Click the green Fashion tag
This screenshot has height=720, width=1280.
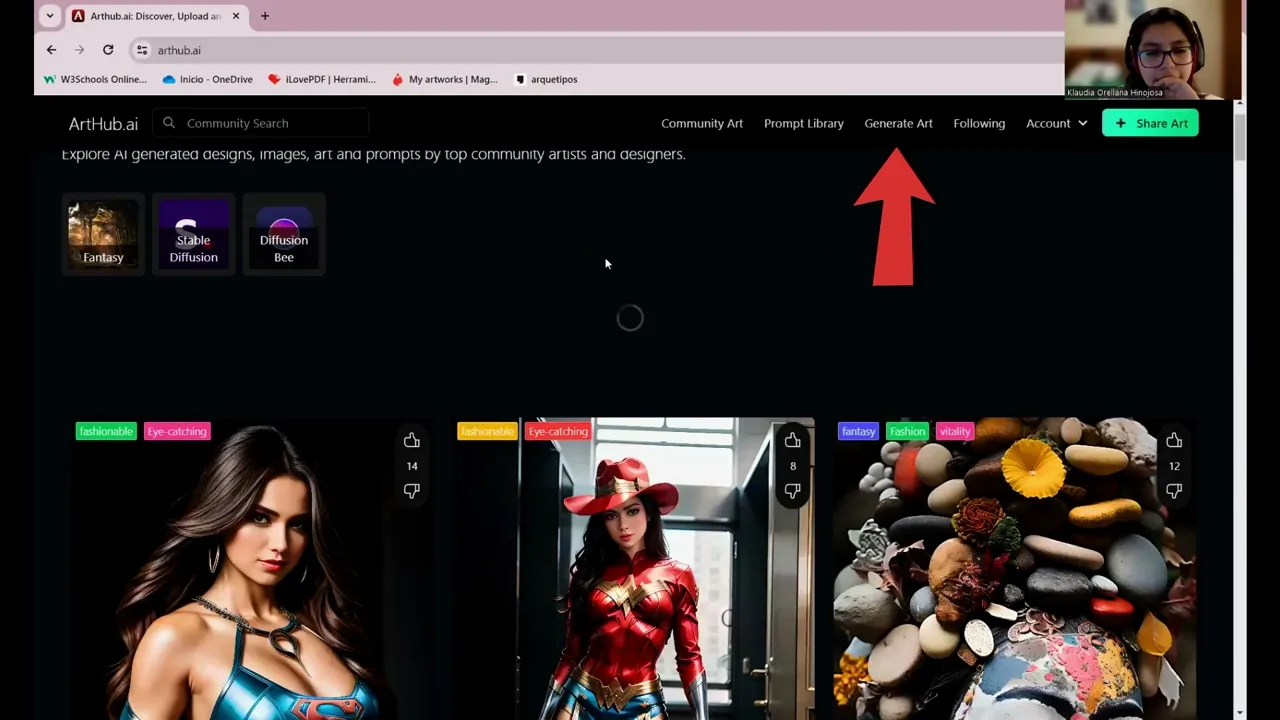[907, 431]
